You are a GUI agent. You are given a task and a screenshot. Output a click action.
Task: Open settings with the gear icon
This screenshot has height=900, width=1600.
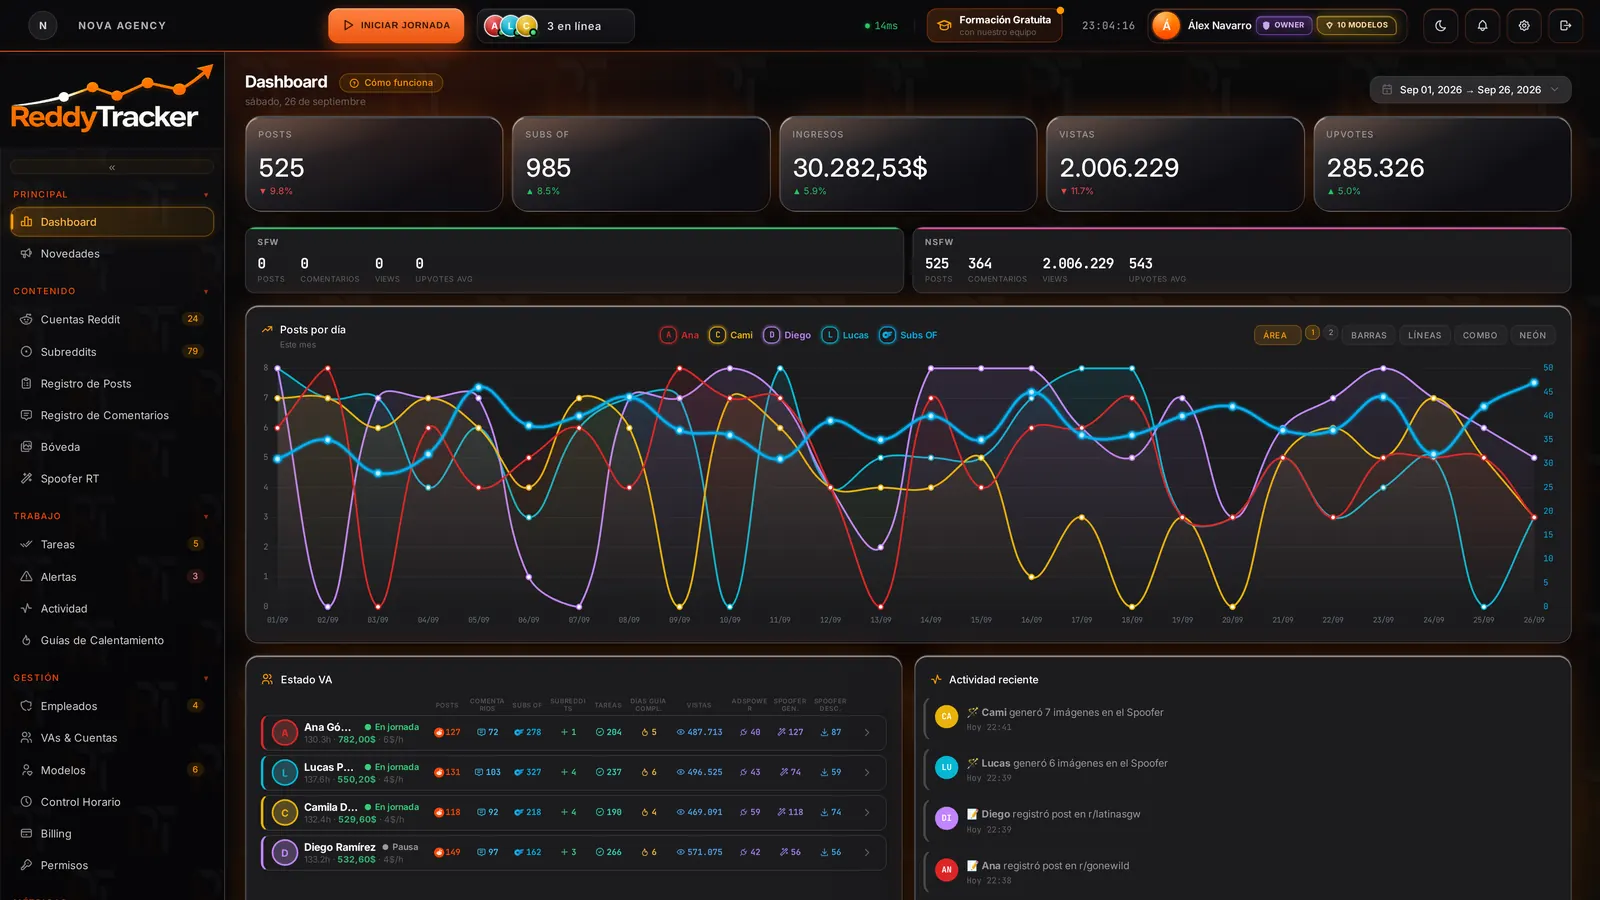pos(1524,26)
